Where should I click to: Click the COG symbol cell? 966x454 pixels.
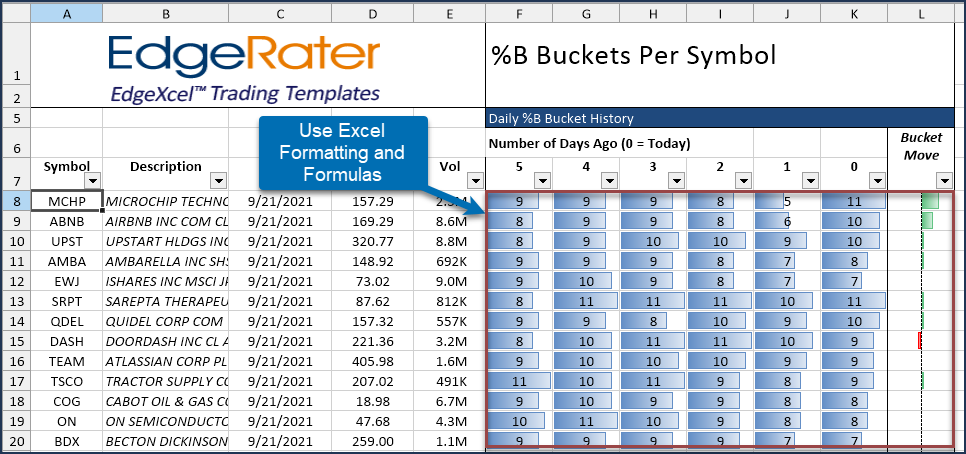click(67, 401)
